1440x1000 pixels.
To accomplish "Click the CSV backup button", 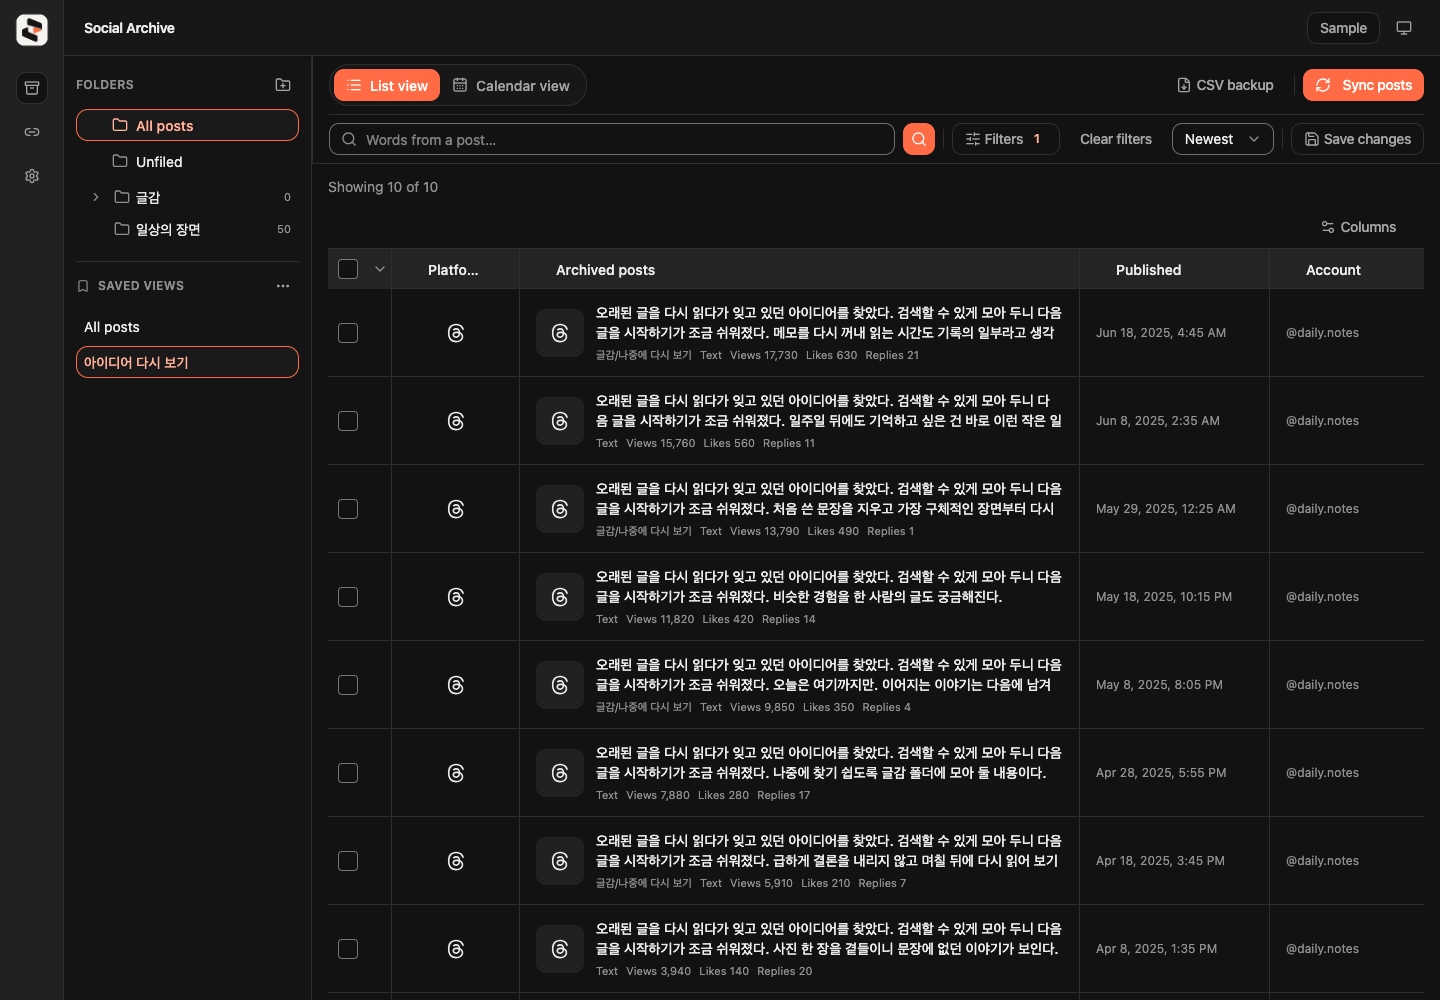I will pos(1225,85).
